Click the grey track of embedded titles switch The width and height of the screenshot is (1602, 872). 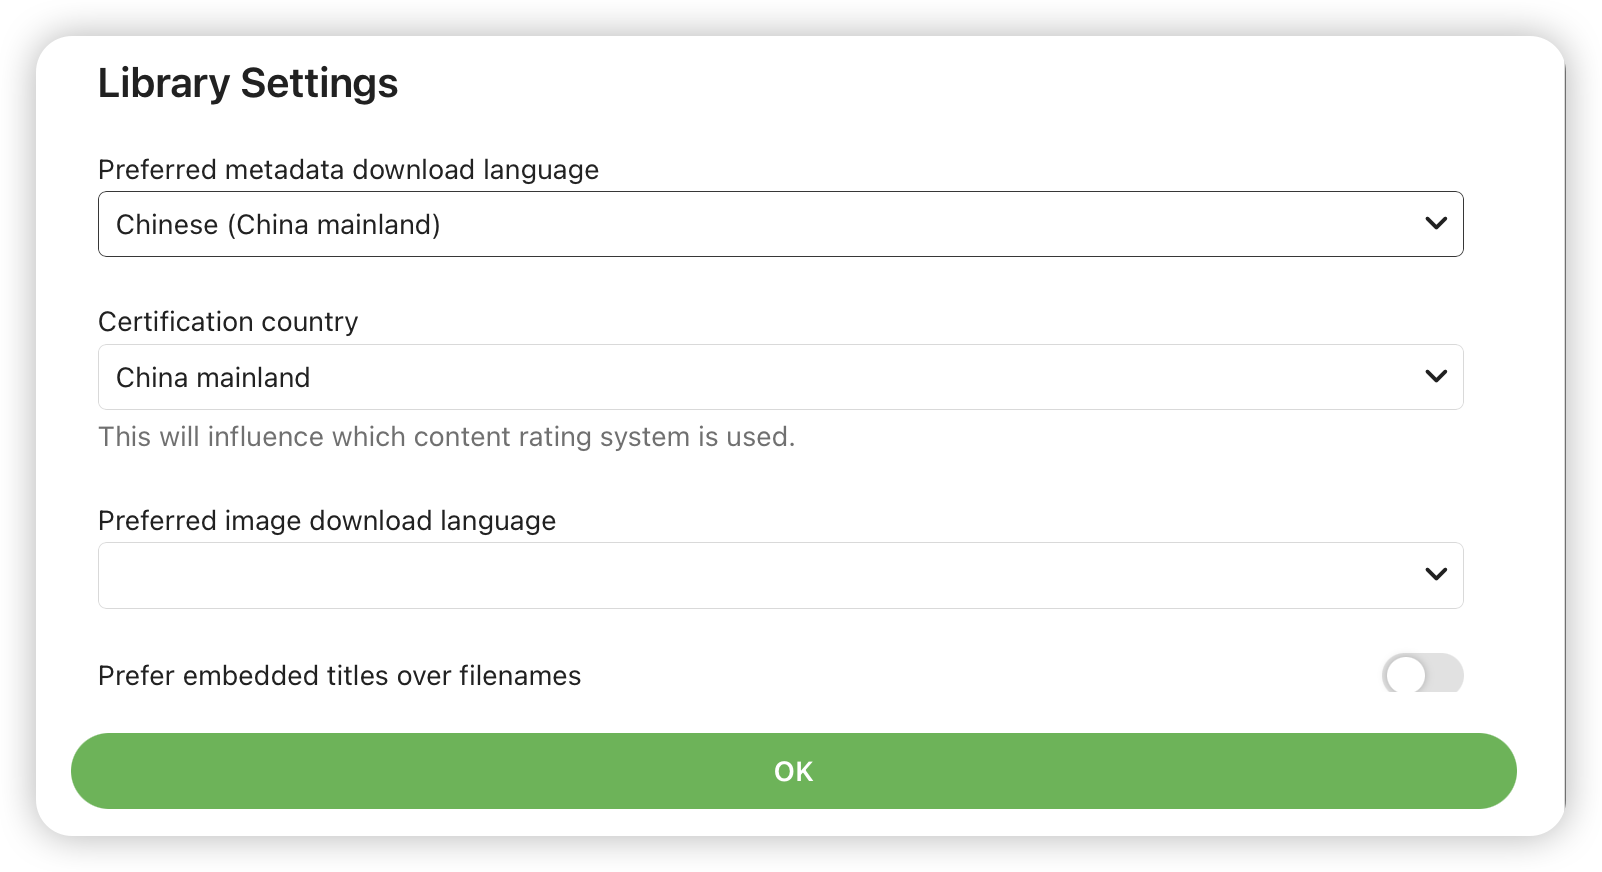pos(1446,675)
